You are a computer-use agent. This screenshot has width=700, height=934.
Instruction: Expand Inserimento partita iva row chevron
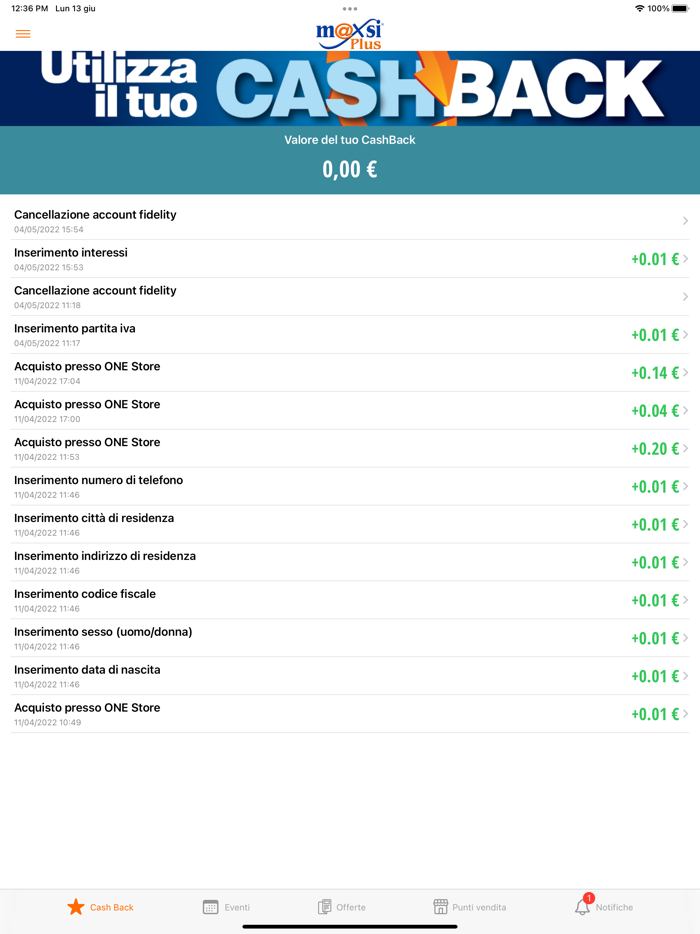coord(685,334)
